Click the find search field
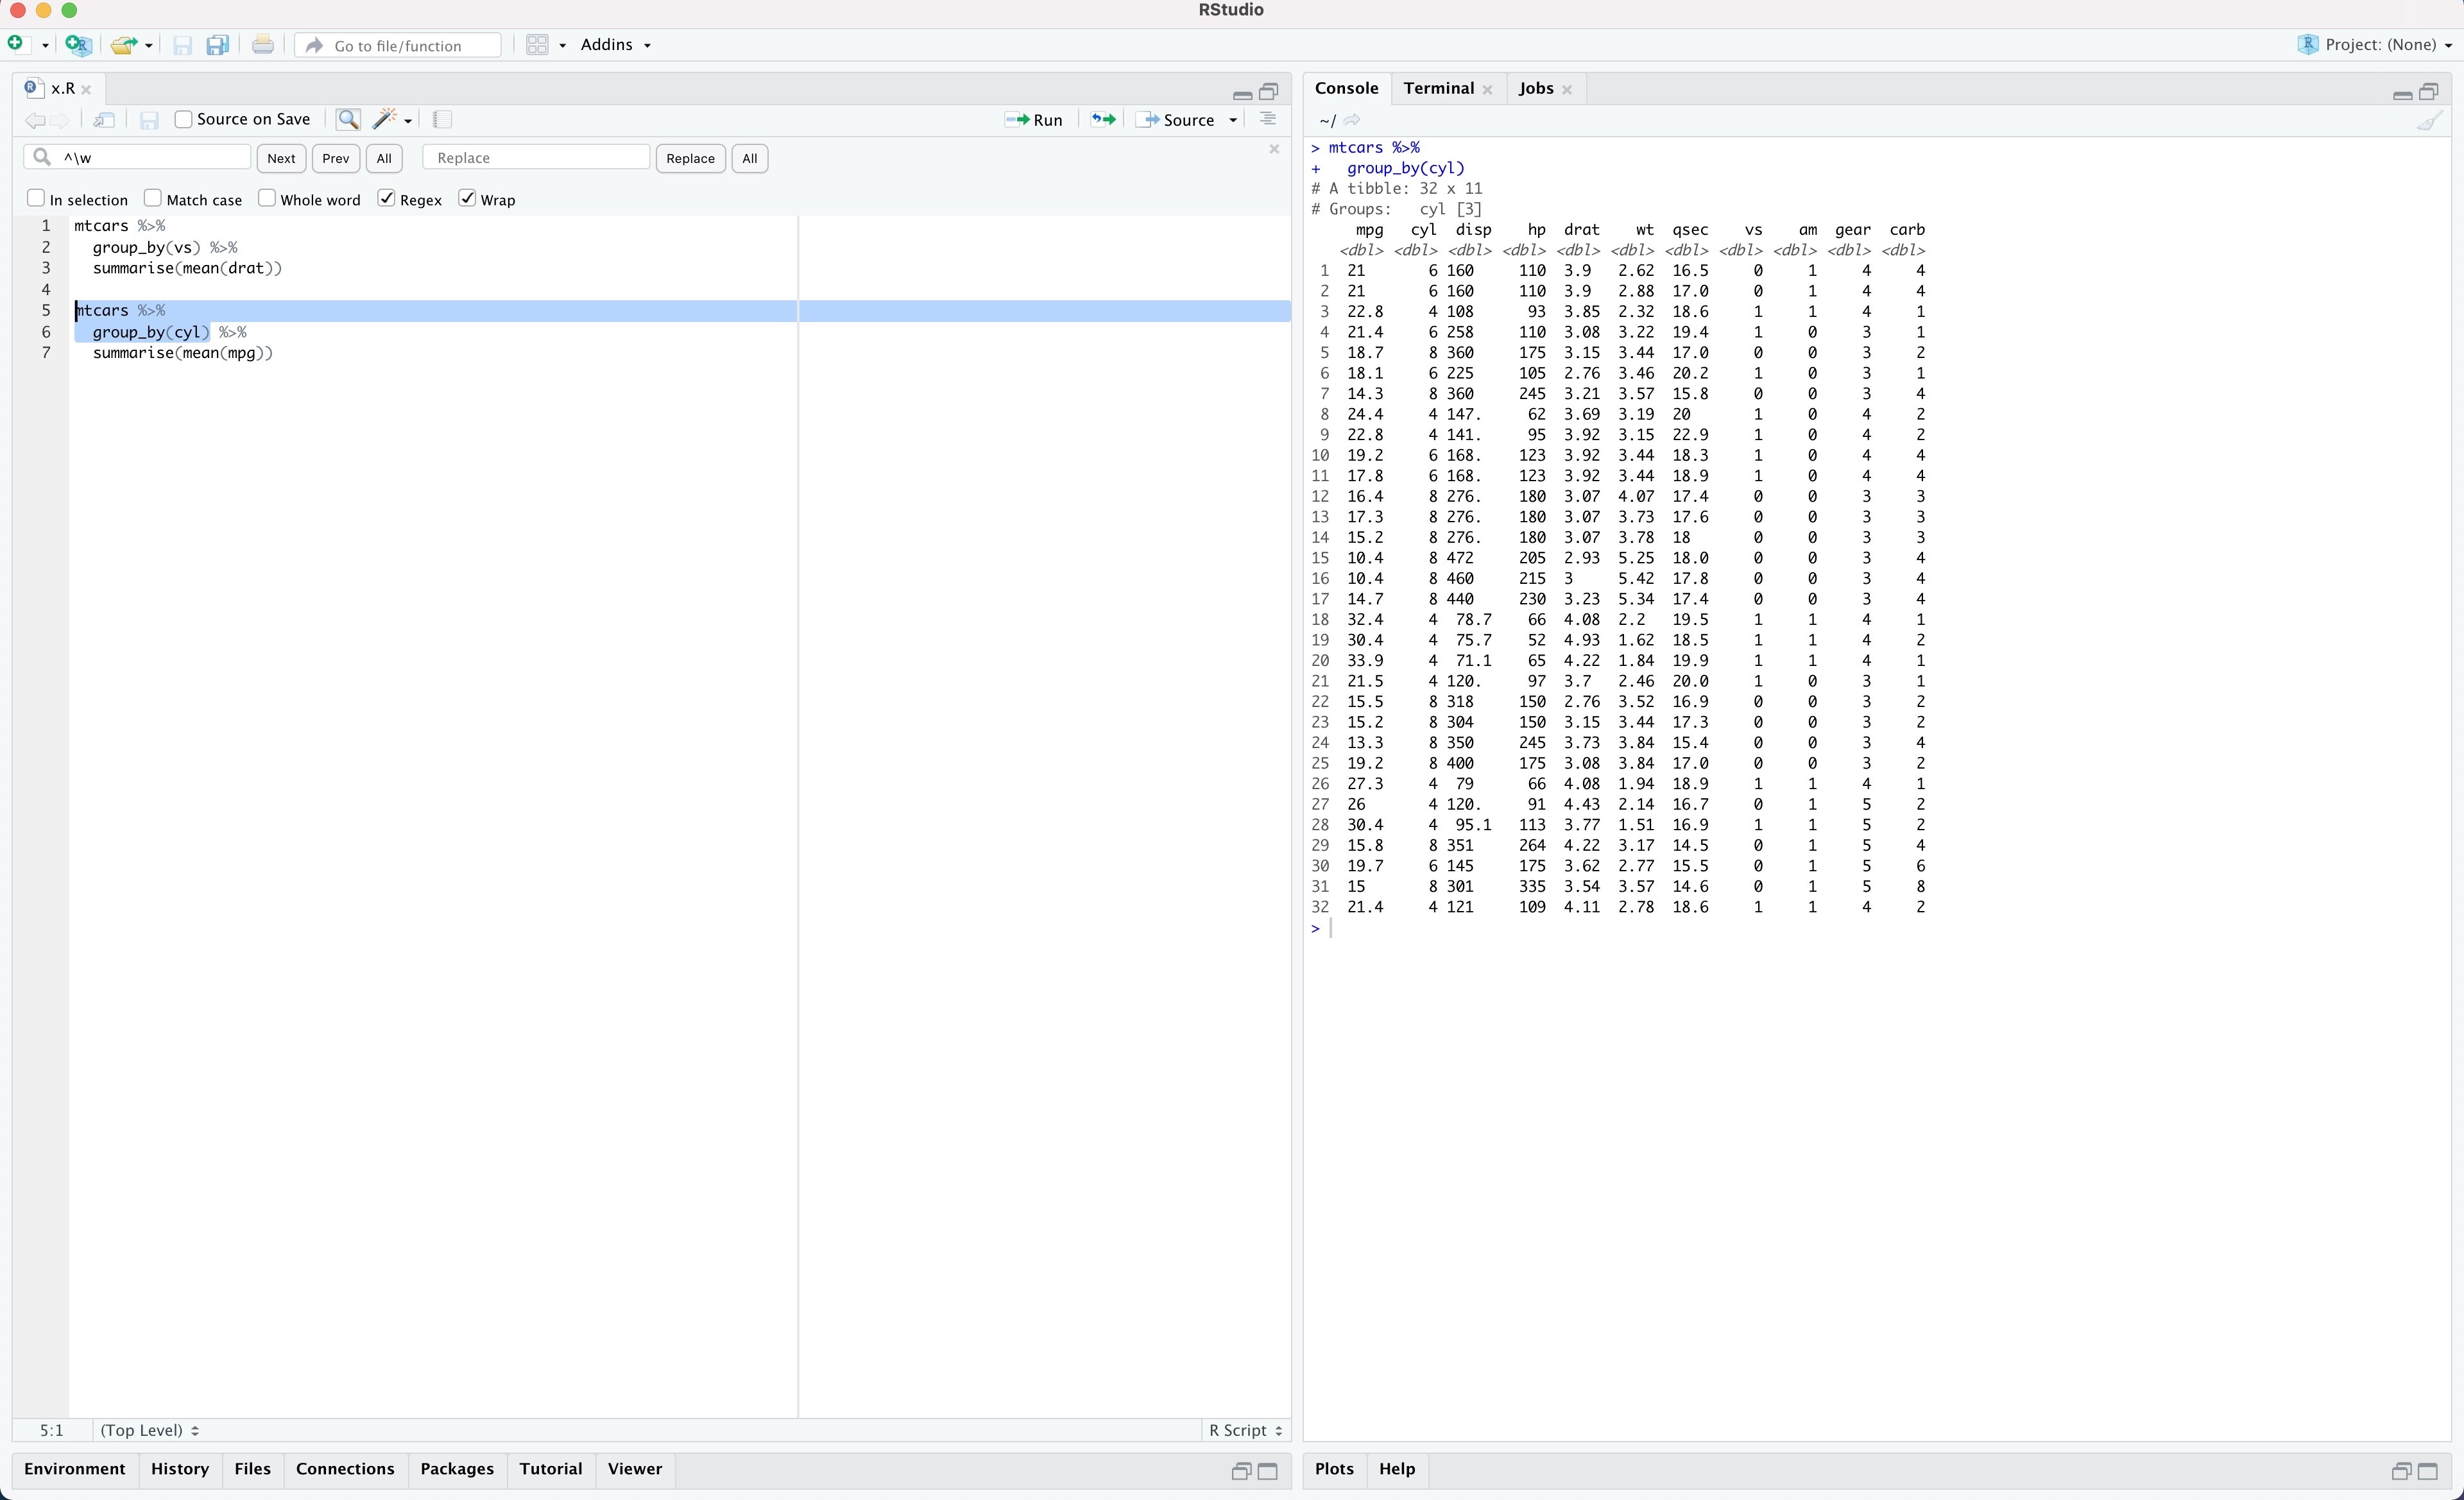 coord(137,157)
